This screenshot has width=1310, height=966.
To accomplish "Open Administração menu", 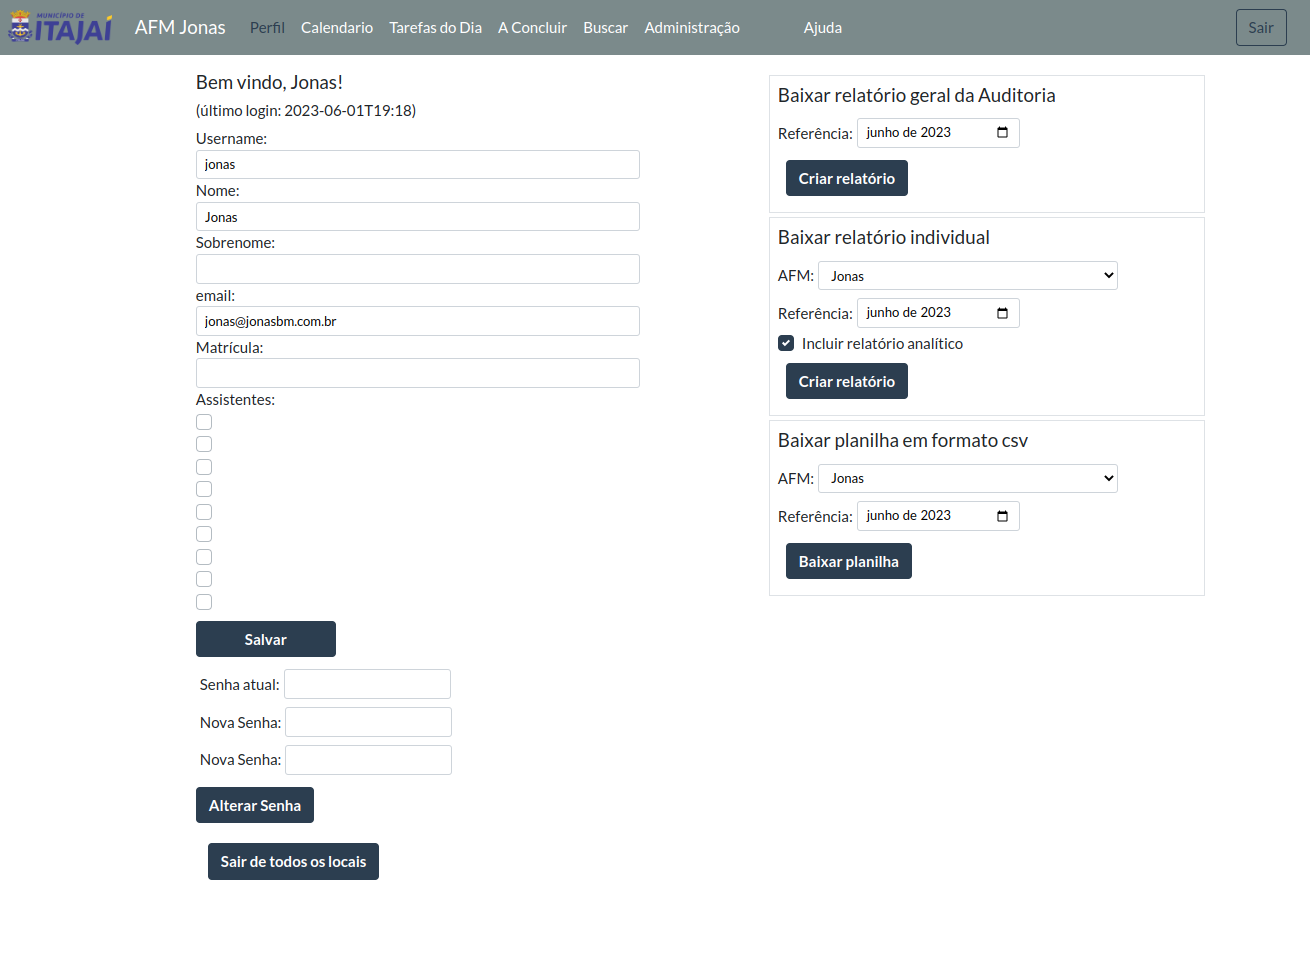I will [692, 28].
